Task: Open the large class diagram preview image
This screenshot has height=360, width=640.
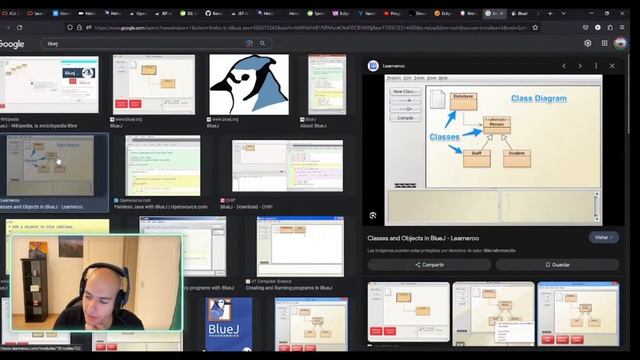Action: click(x=493, y=150)
